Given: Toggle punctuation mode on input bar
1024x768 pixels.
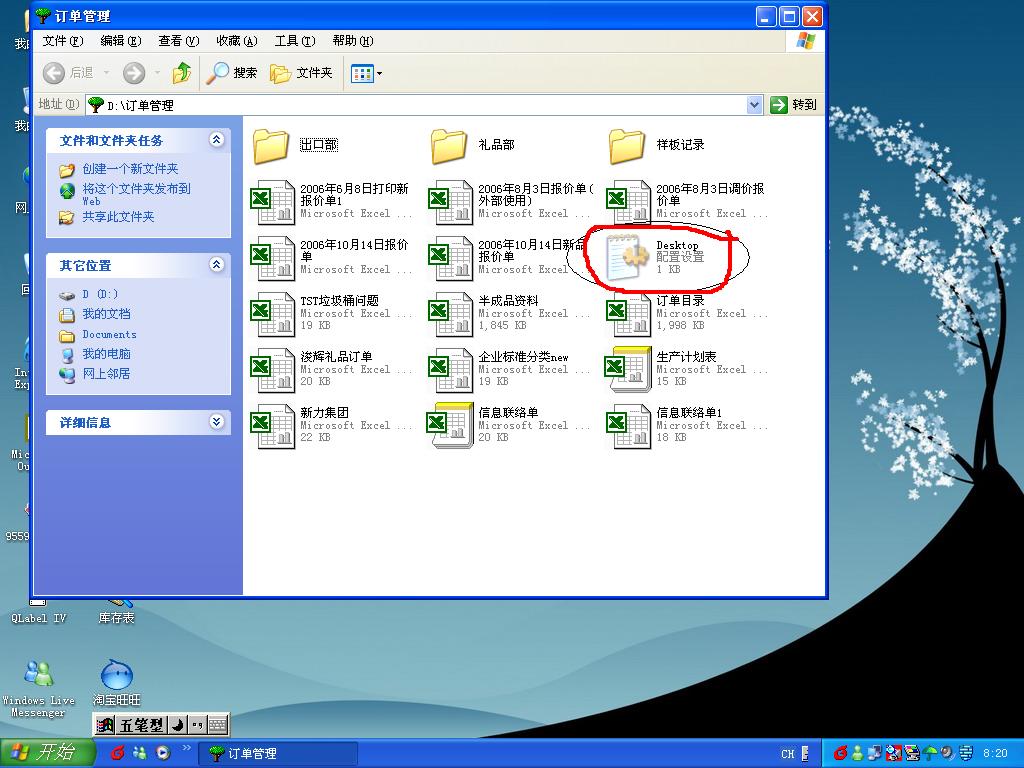Looking at the screenshot, I should 197,725.
